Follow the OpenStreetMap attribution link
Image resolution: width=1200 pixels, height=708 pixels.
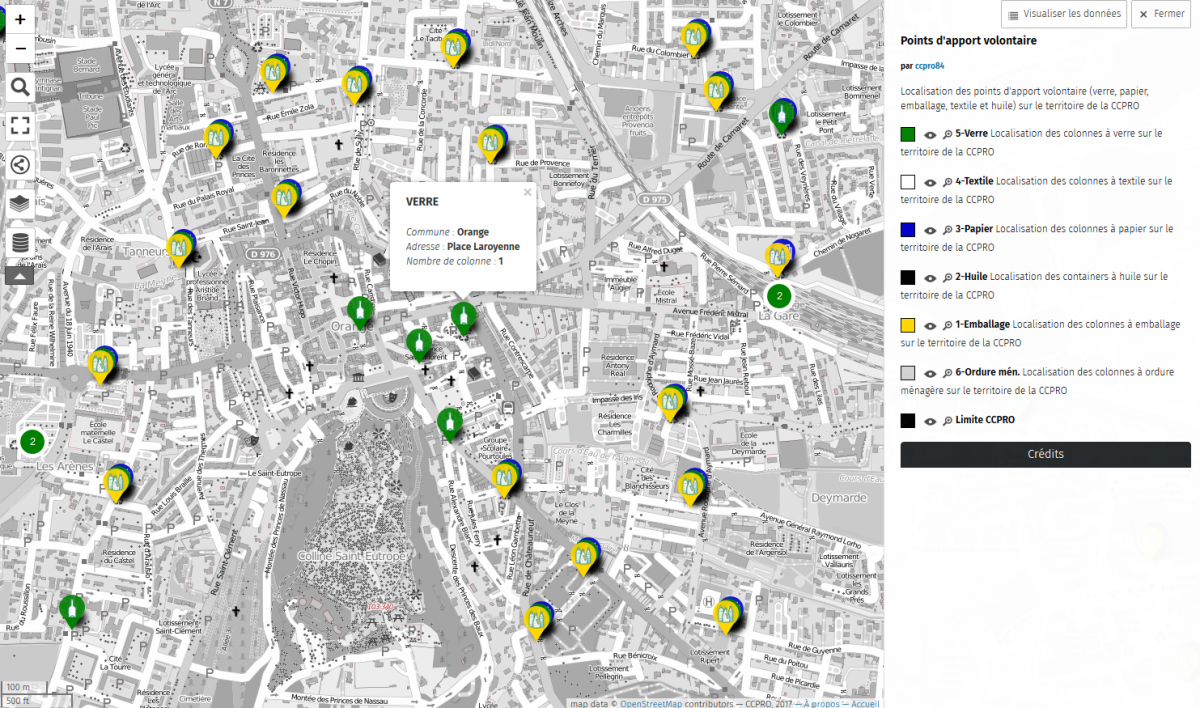(651, 703)
